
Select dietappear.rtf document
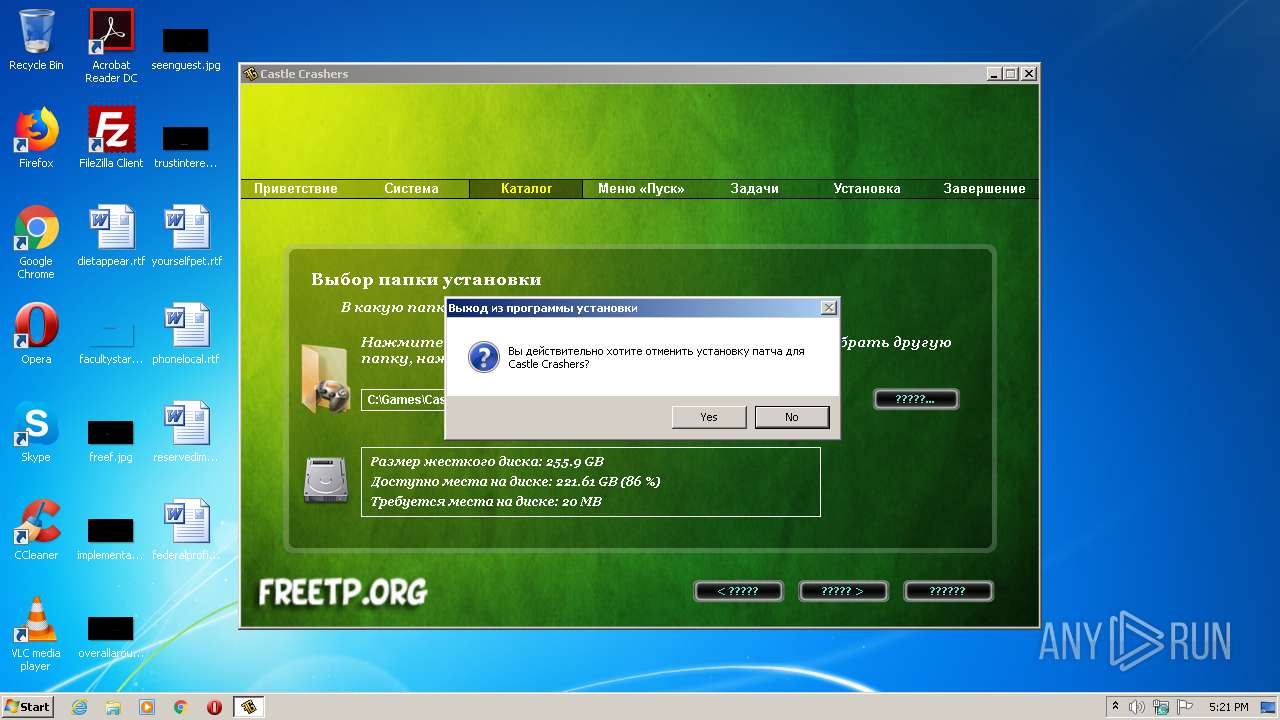(111, 236)
